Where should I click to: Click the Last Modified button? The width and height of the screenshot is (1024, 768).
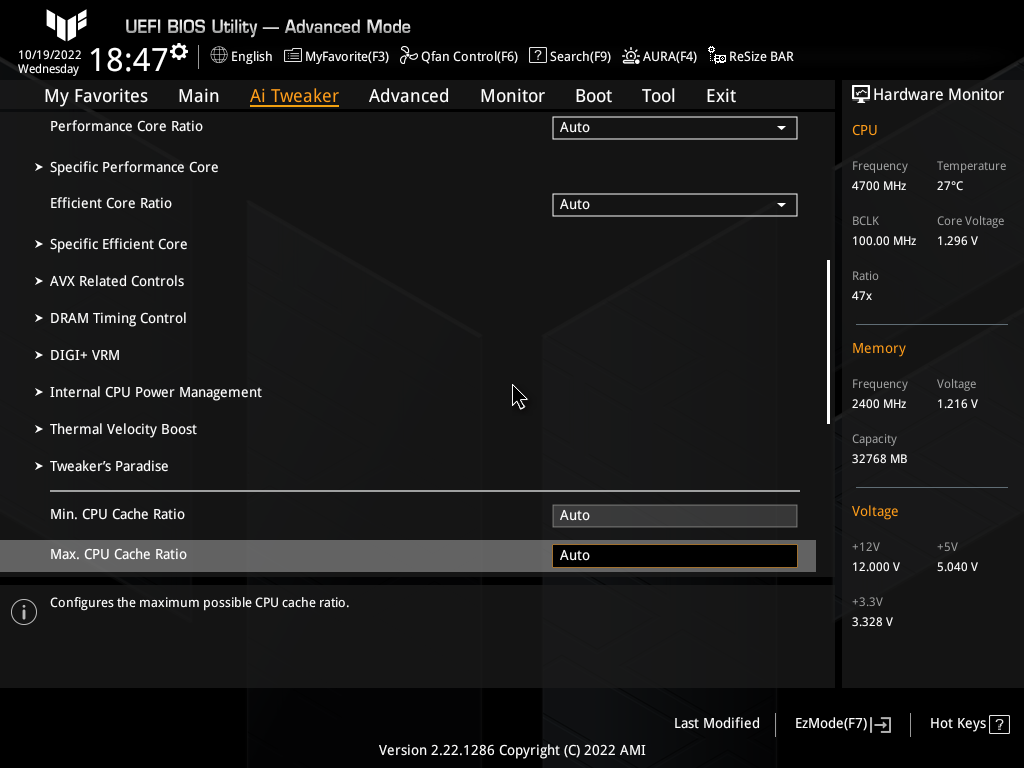pos(717,723)
